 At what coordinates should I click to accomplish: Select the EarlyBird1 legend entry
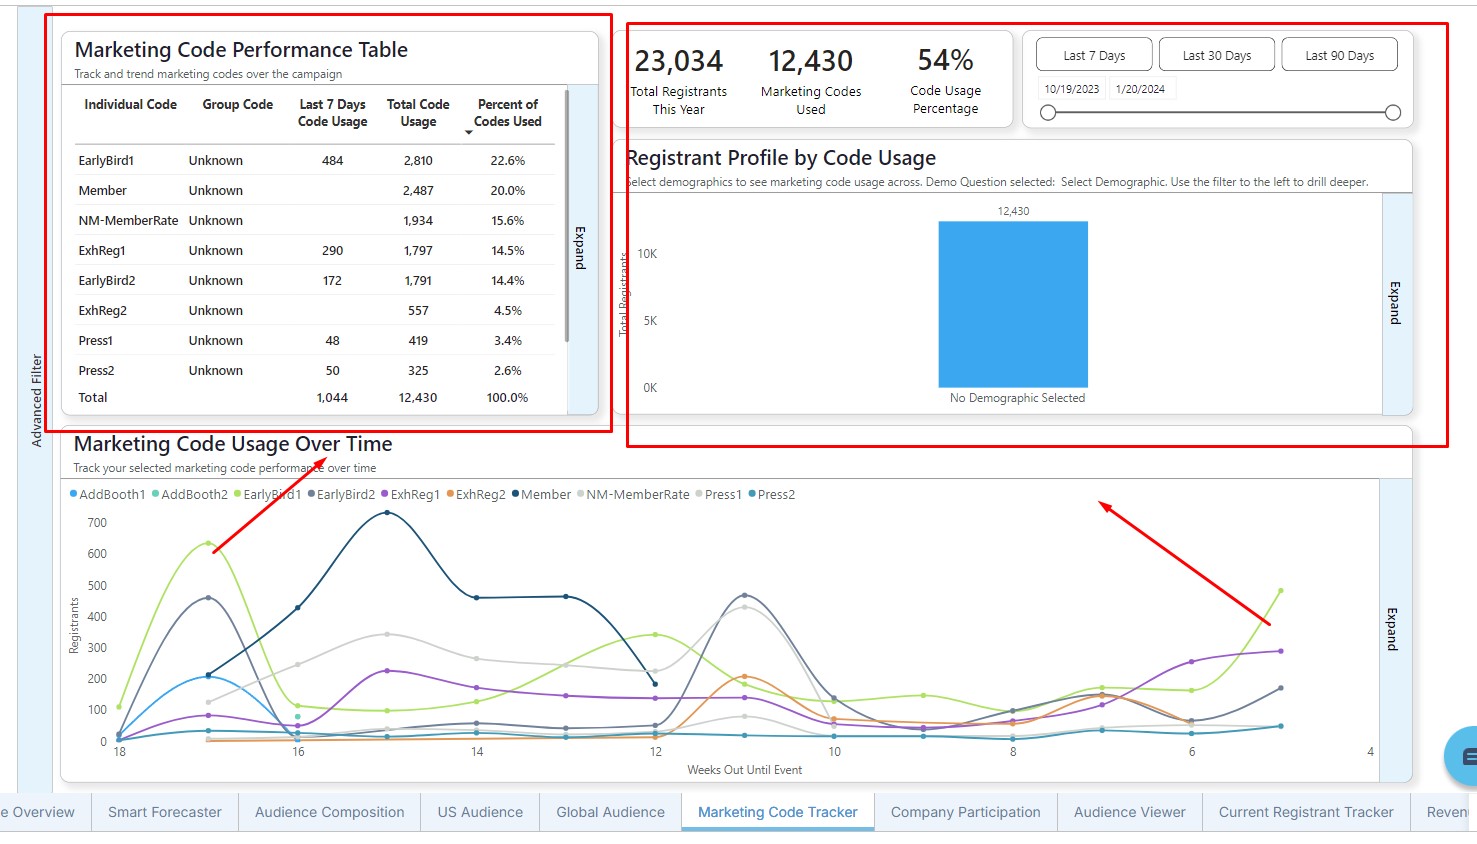tap(268, 494)
